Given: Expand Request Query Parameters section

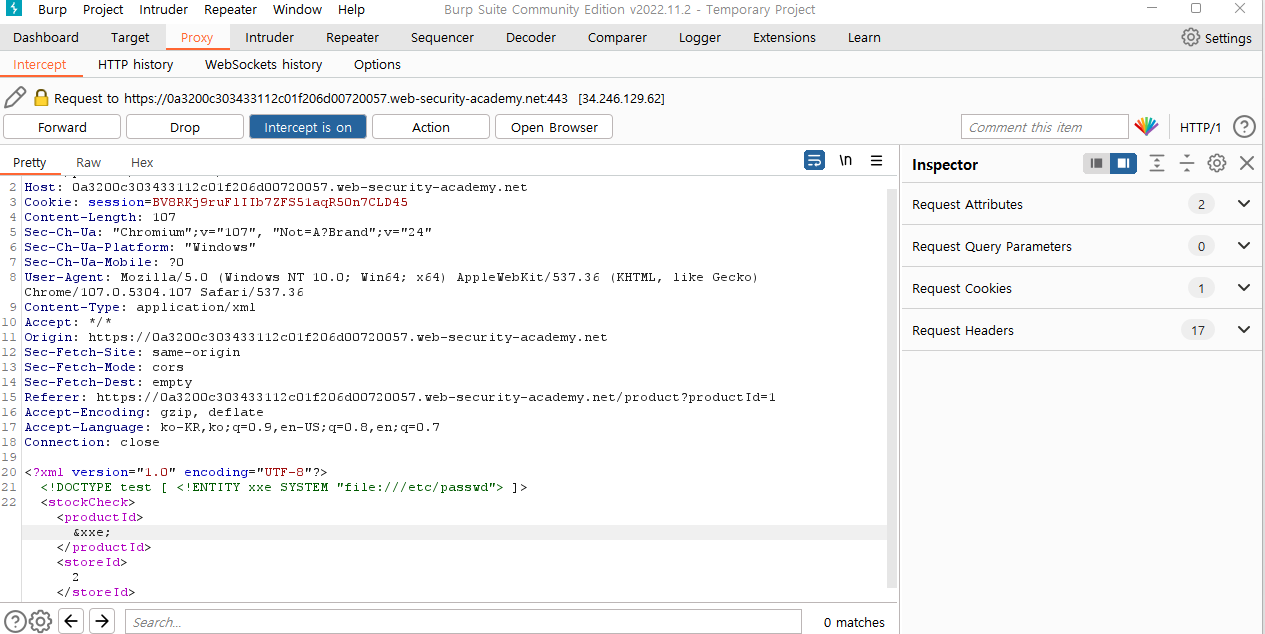Looking at the screenshot, I should (x=1244, y=246).
